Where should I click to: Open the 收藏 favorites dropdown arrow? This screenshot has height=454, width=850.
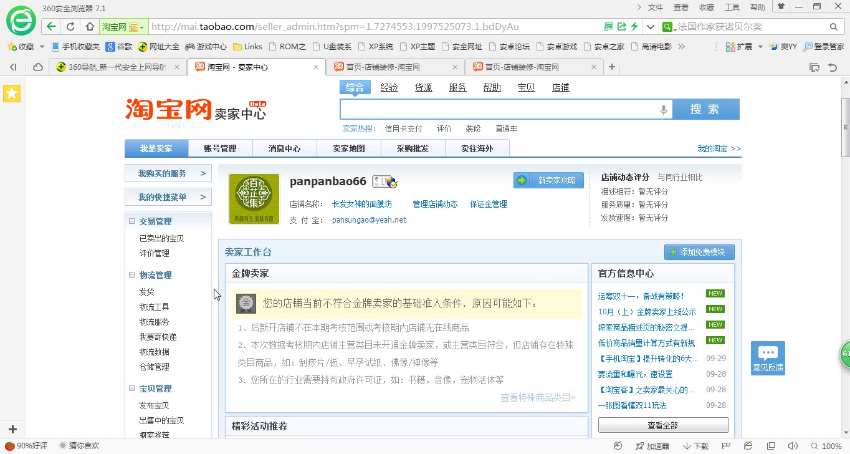click(x=42, y=47)
